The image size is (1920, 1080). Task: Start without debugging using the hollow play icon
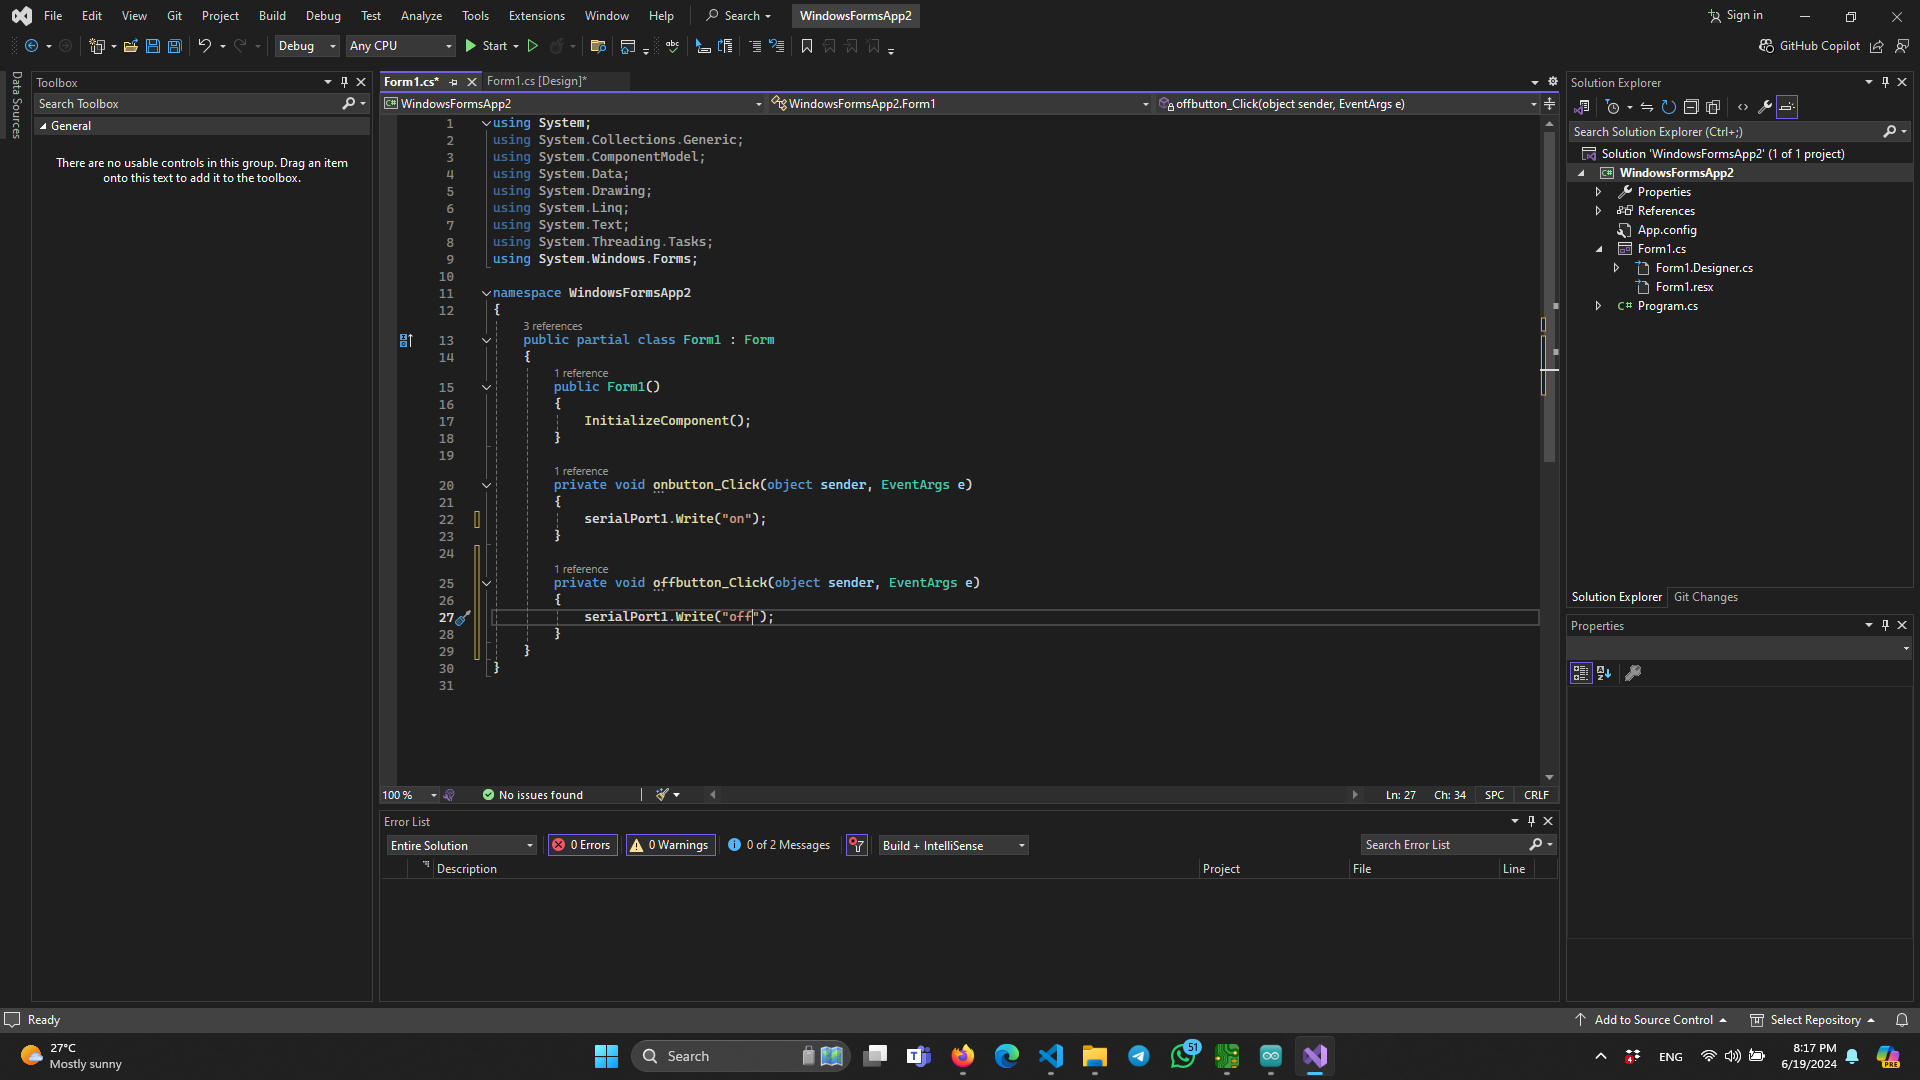click(x=533, y=46)
